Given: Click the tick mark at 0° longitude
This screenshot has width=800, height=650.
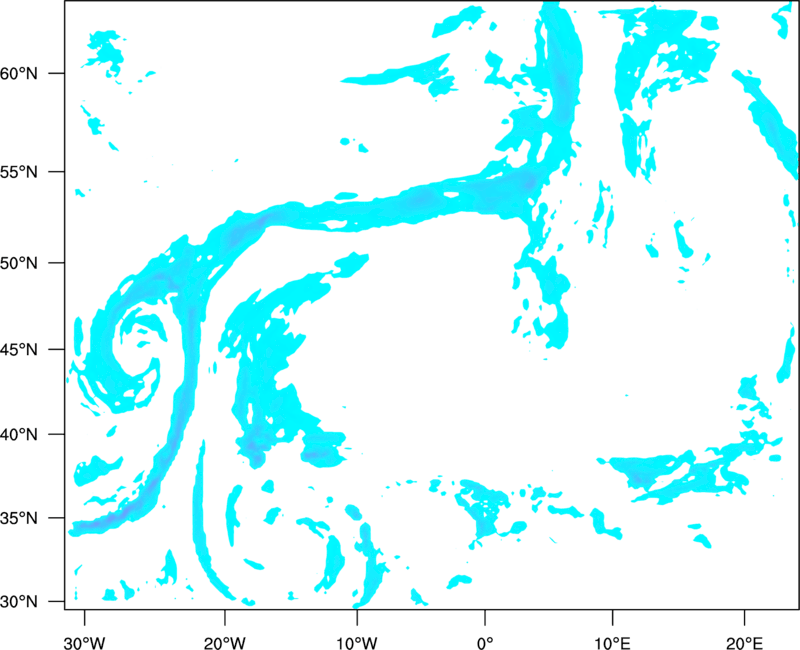Looking at the screenshot, I should (x=485, y=617).
